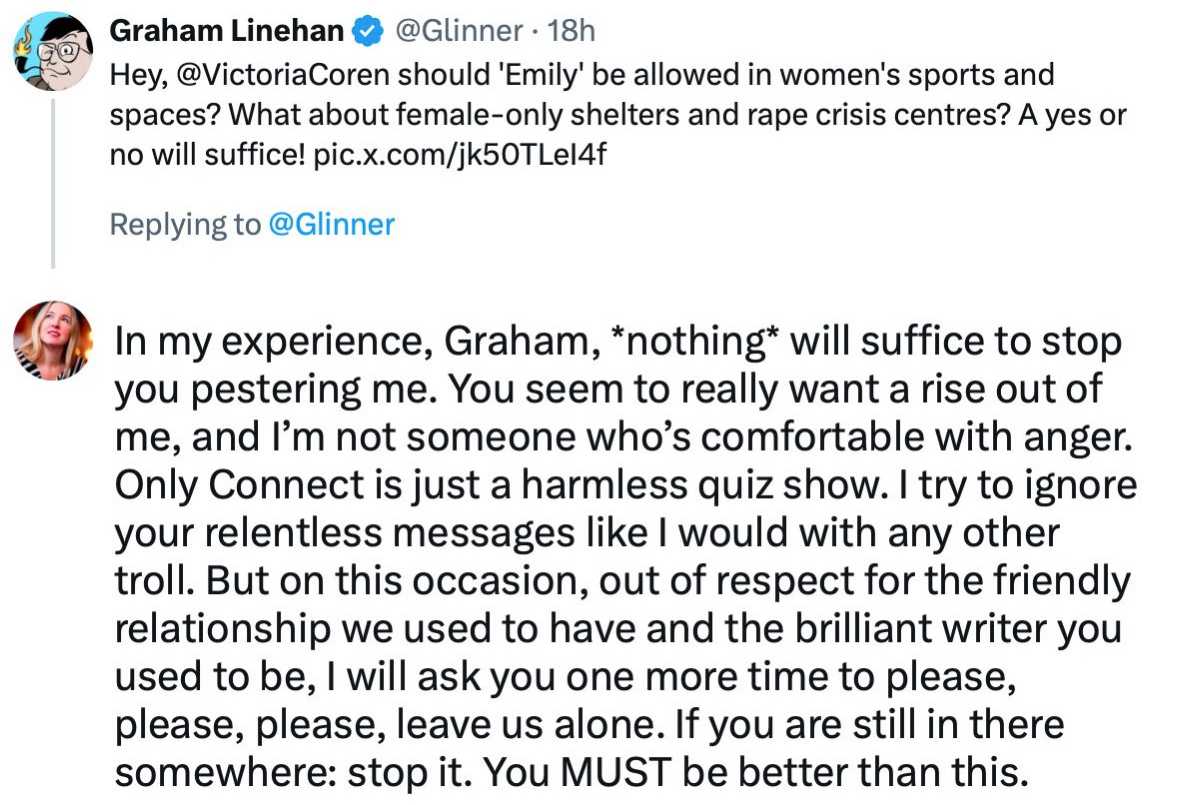Click the @Glinner handle beside the name
Viewport: 1179px width, 805px height.
point(459,32)
